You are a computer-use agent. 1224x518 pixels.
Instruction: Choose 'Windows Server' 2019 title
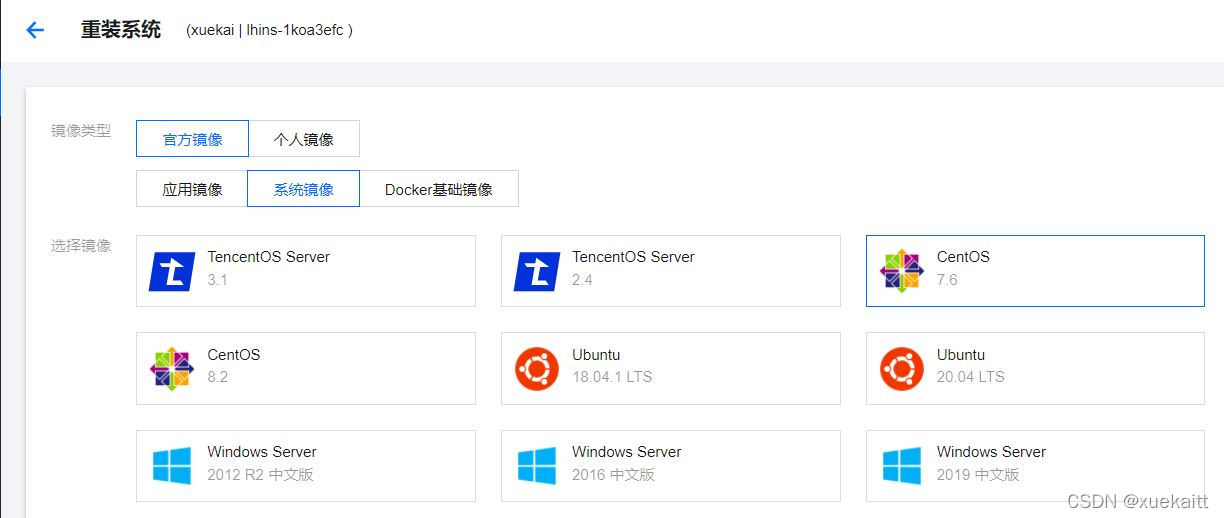click(x=992, y=452)
